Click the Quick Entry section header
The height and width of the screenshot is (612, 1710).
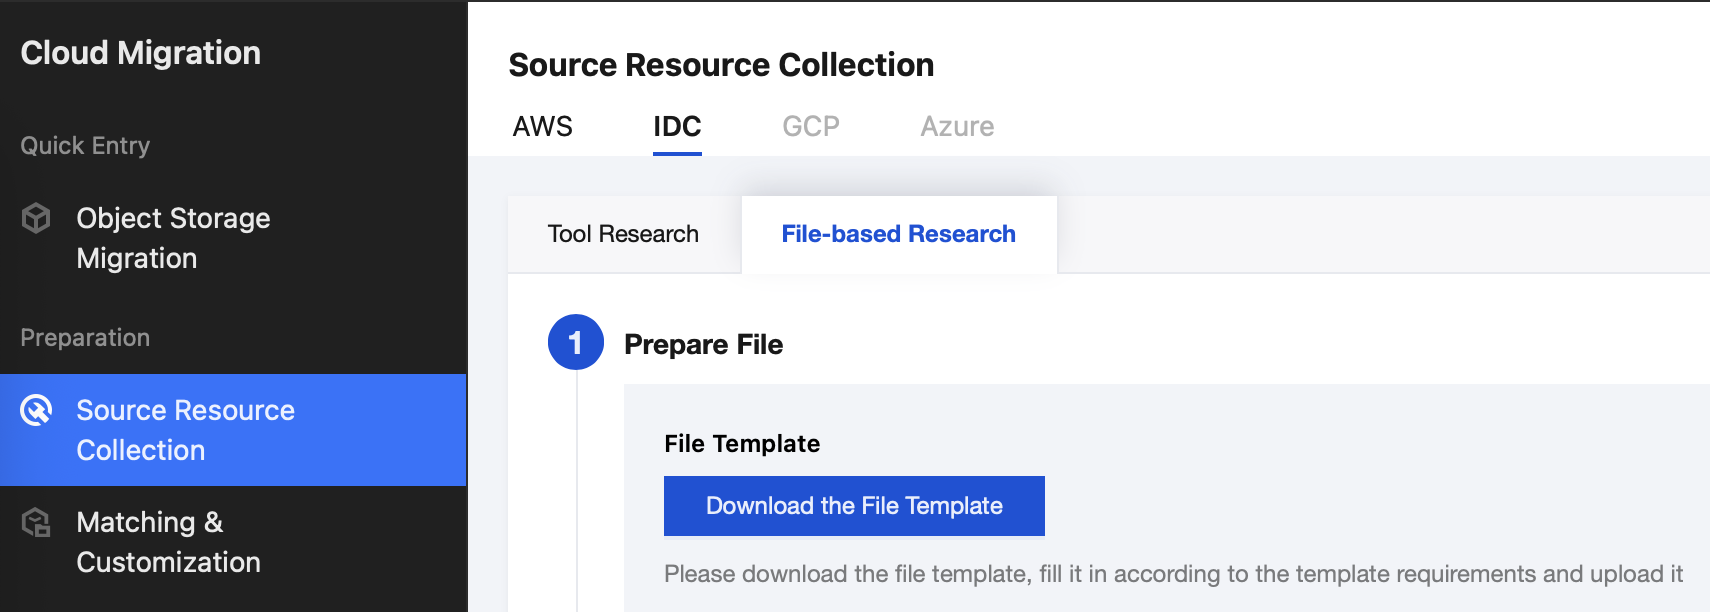[85, 146]
